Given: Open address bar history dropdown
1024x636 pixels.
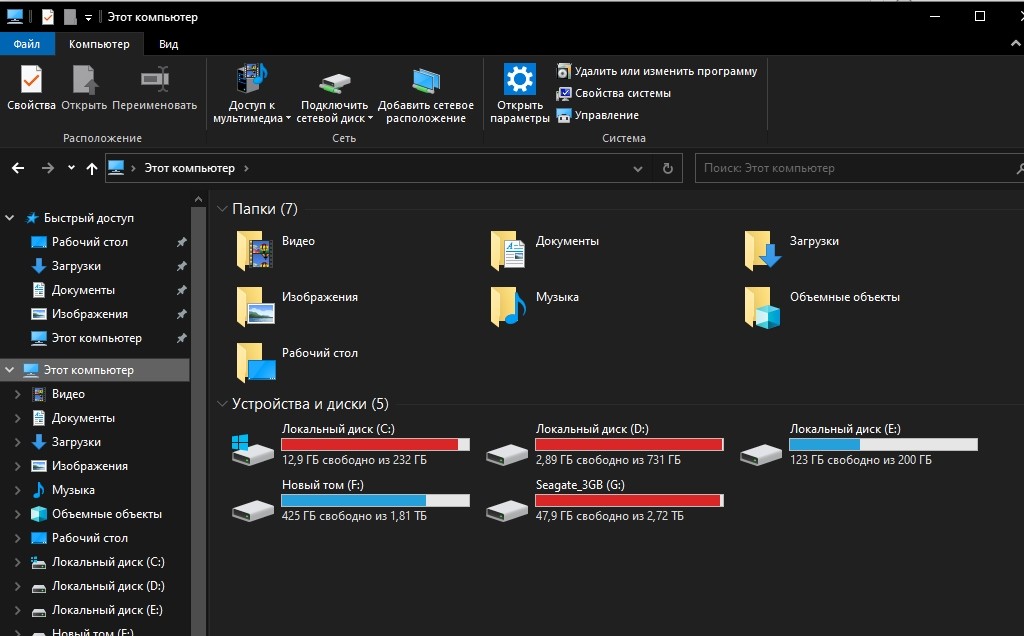Looking at the screenshot, I should pos(638,168).
